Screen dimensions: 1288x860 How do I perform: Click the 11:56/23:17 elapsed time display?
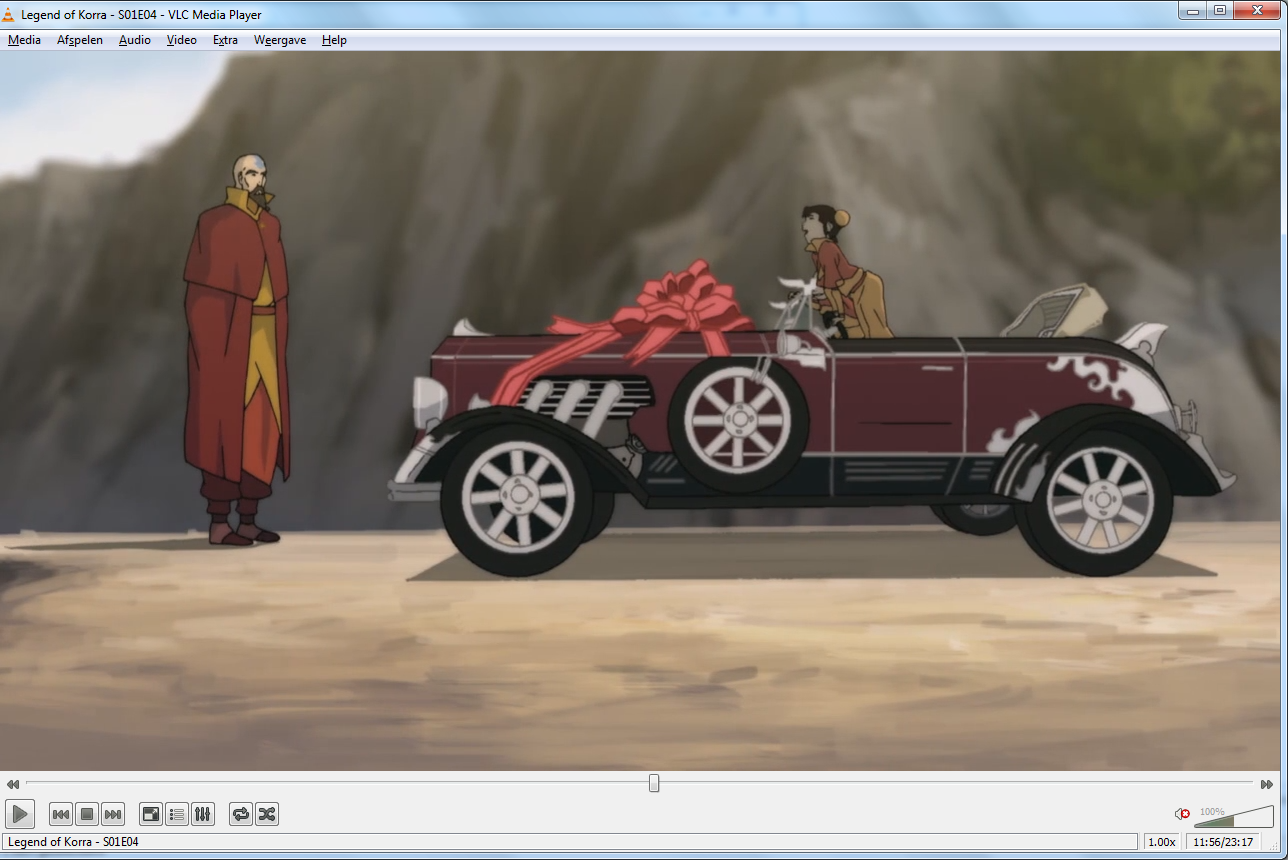[x=1225, y=842]
